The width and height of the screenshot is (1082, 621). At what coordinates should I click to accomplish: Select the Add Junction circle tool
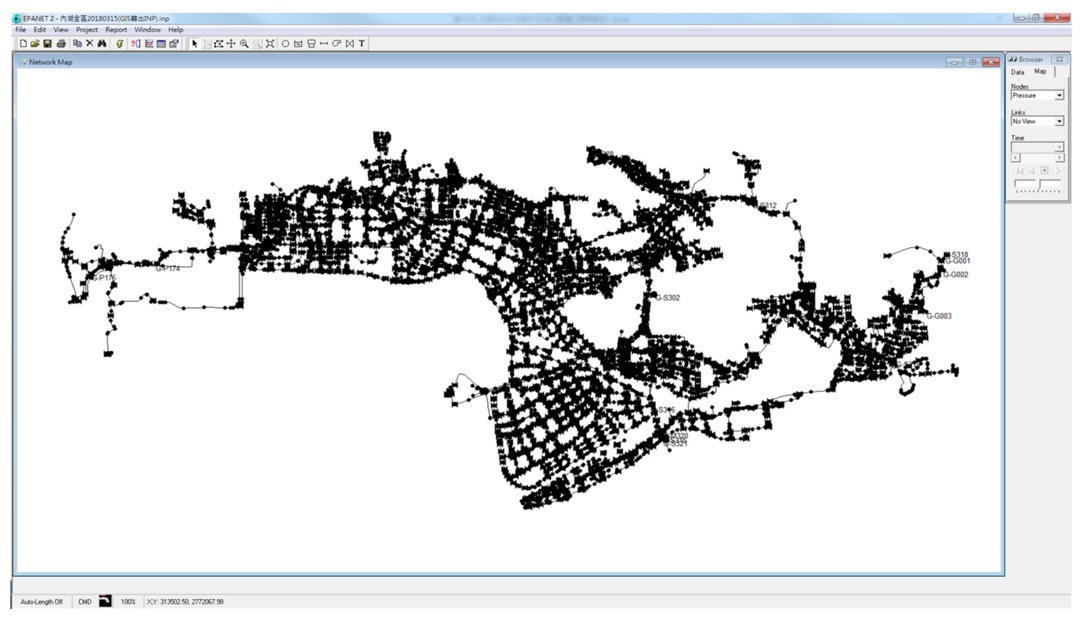coord(285,43)
